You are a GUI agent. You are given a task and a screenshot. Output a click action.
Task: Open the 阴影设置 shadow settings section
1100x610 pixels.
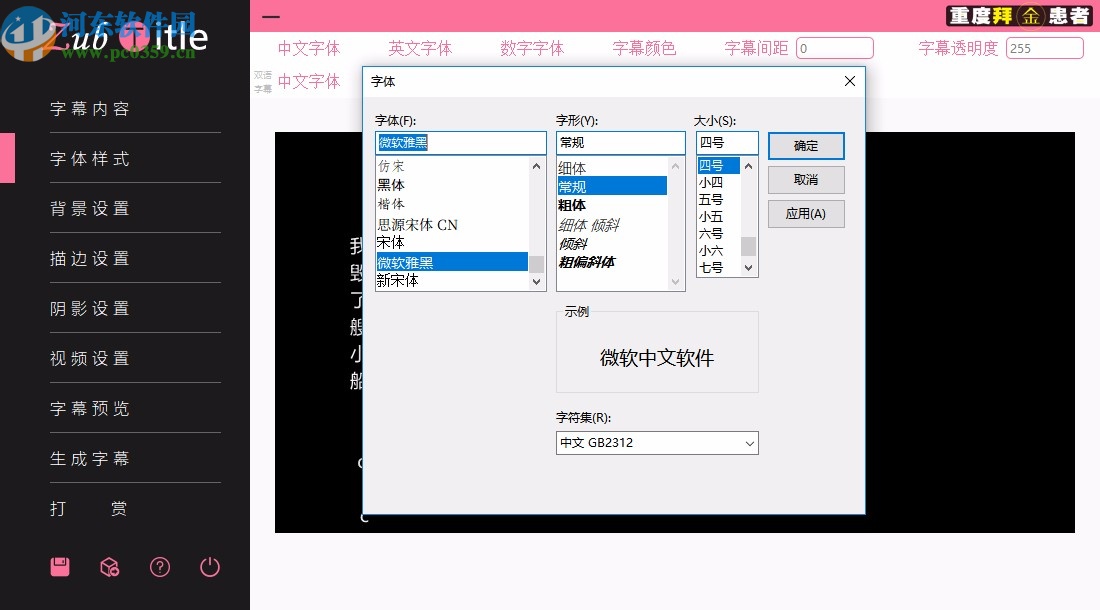[x=90, y=308]
